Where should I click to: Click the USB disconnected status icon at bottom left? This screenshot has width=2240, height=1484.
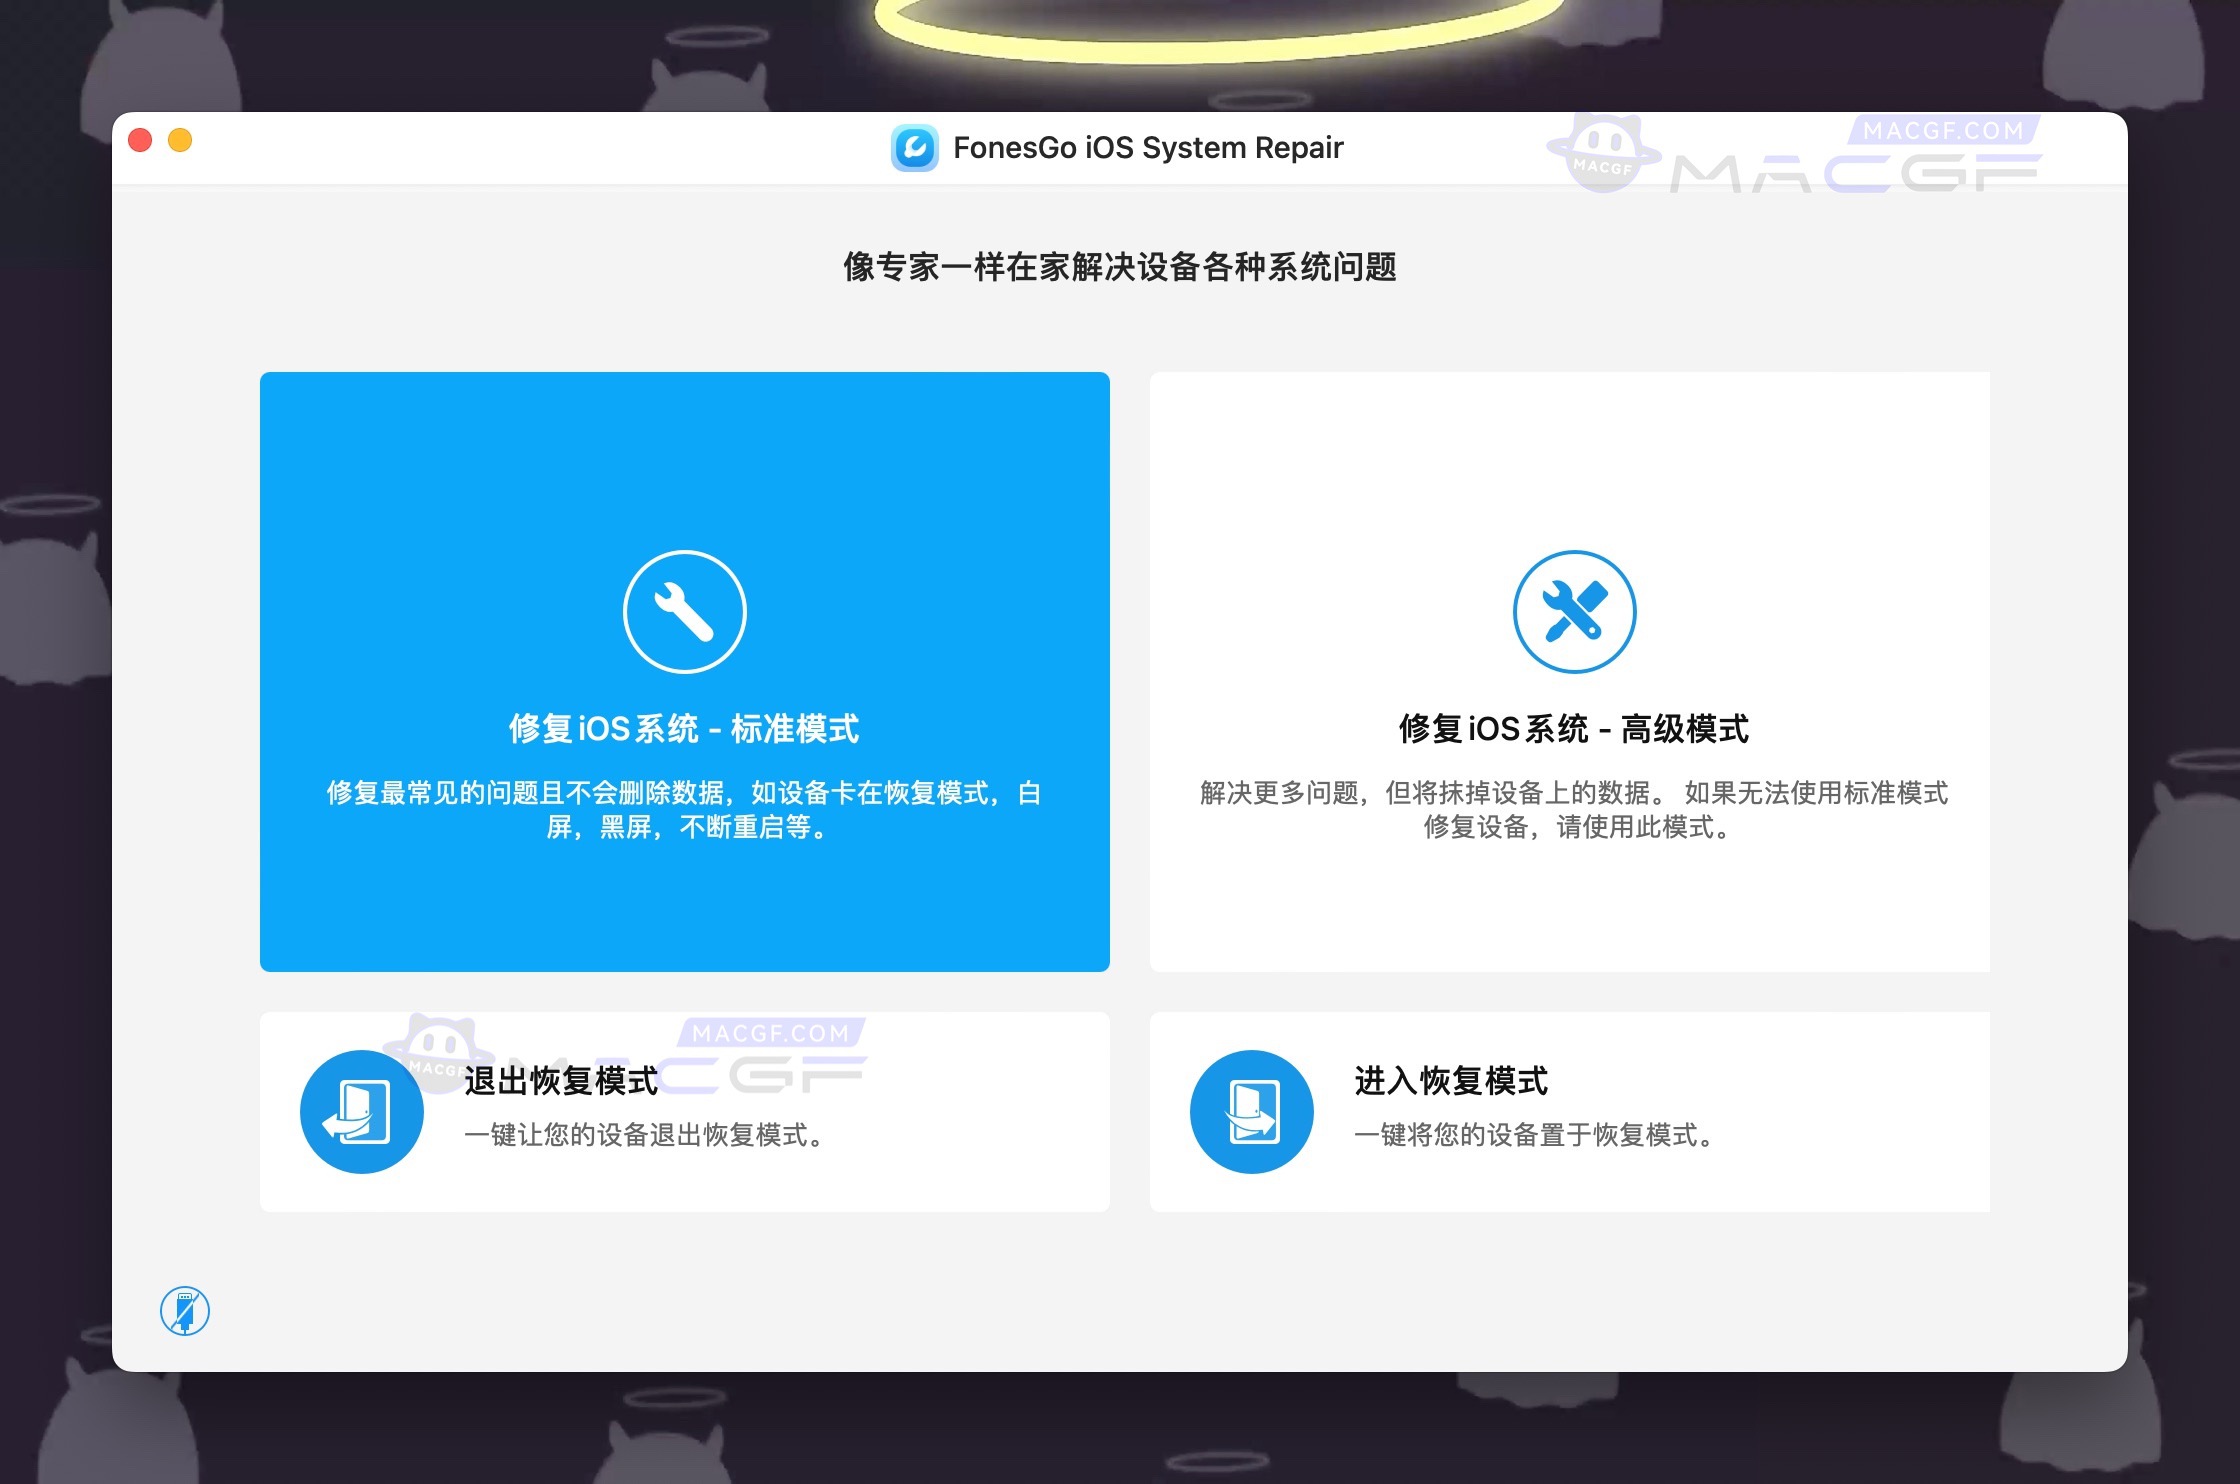pyautogui.click(x=184, y=1310)
